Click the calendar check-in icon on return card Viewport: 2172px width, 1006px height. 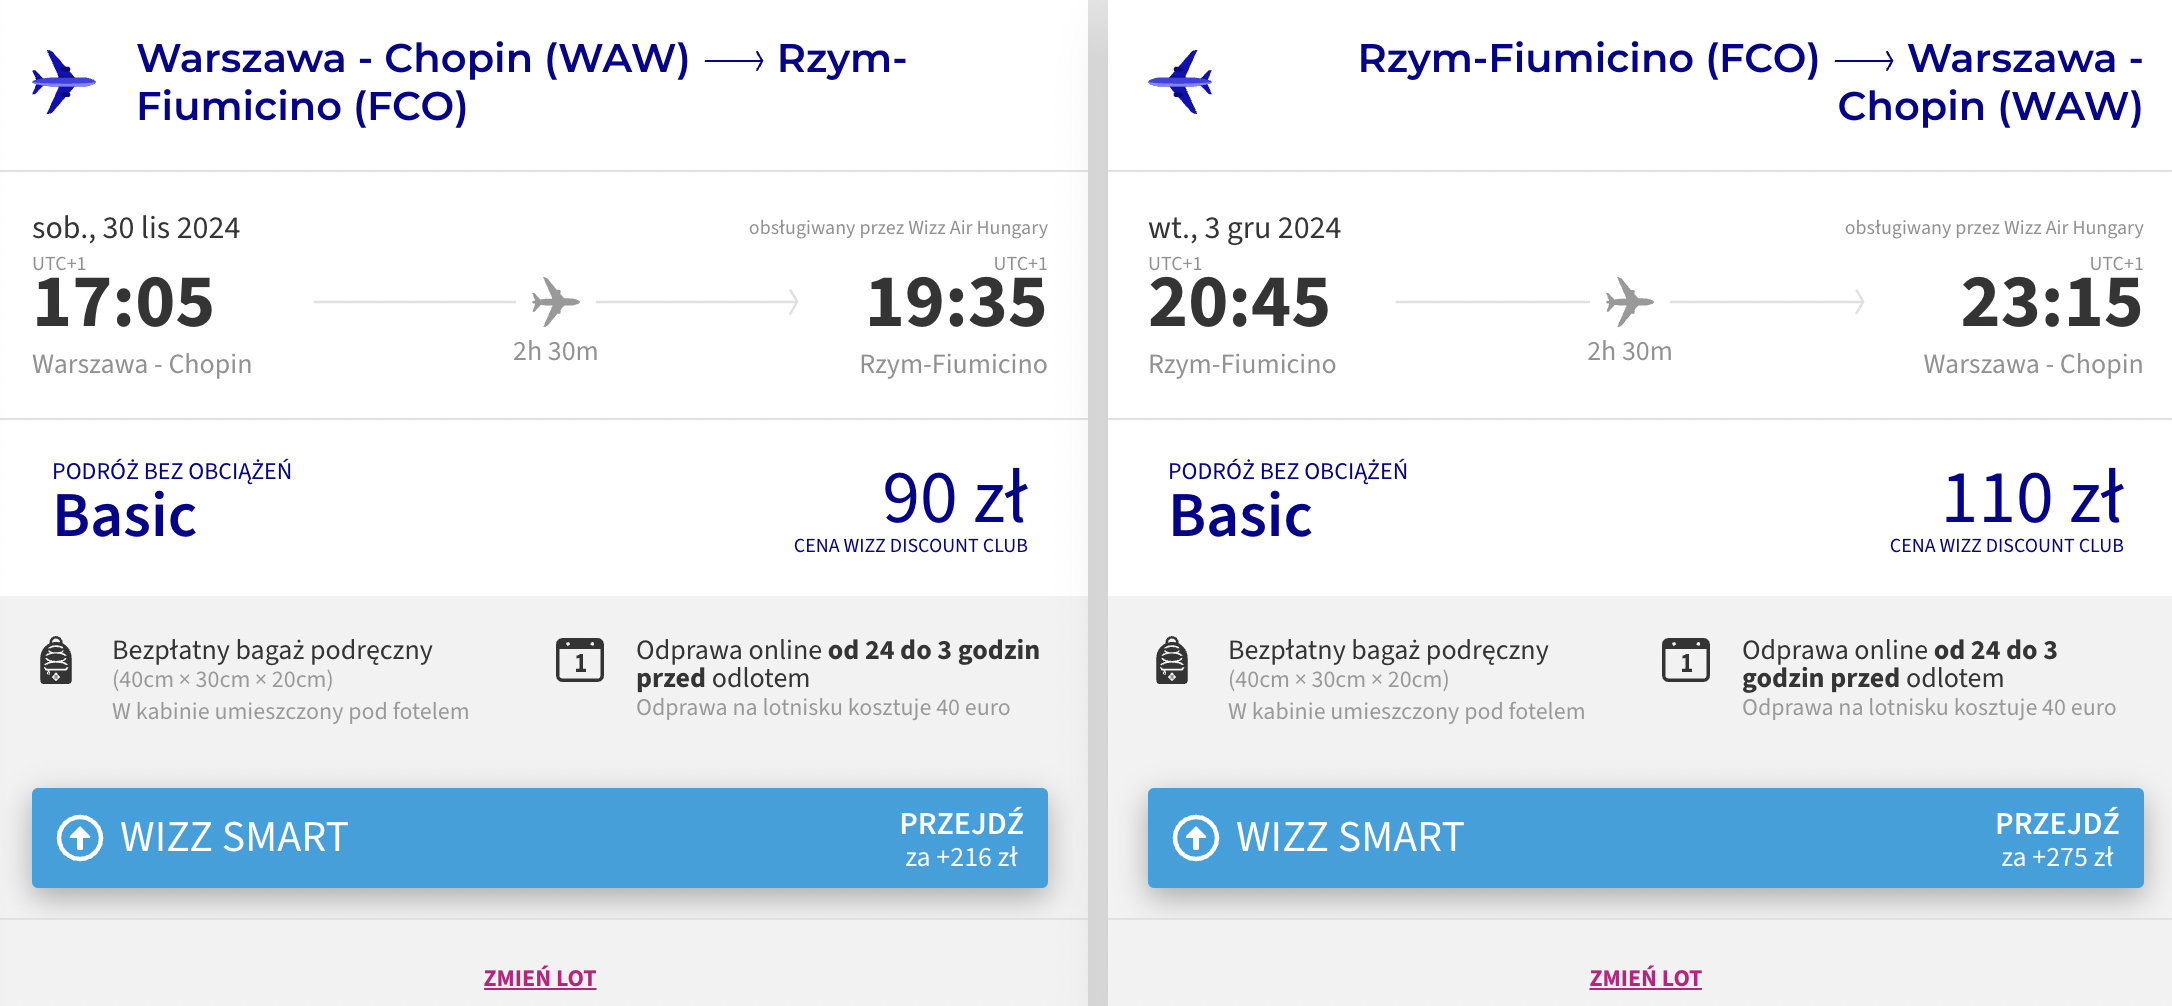tap(1686, 660)
